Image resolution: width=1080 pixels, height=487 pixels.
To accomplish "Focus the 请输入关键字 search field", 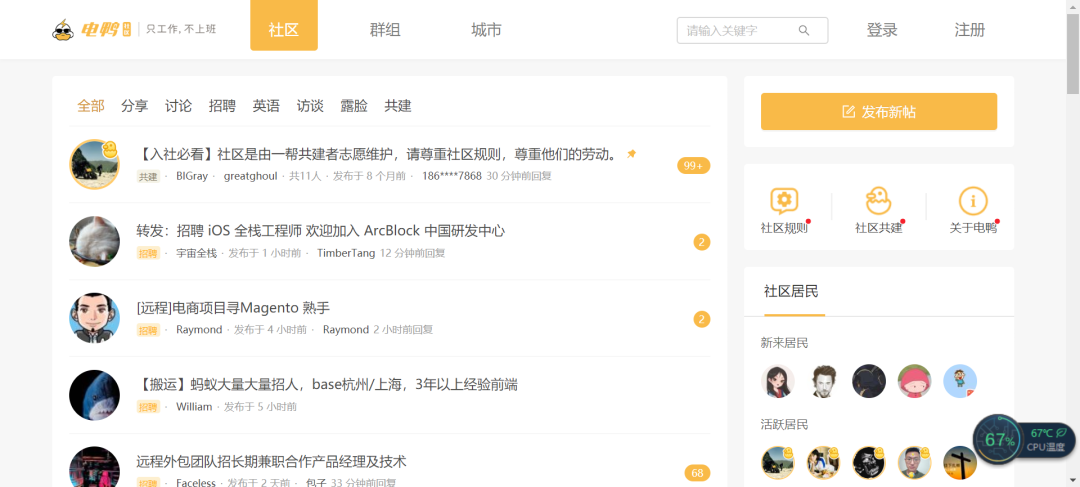I will pyautogui.click(x=752, y=30).
